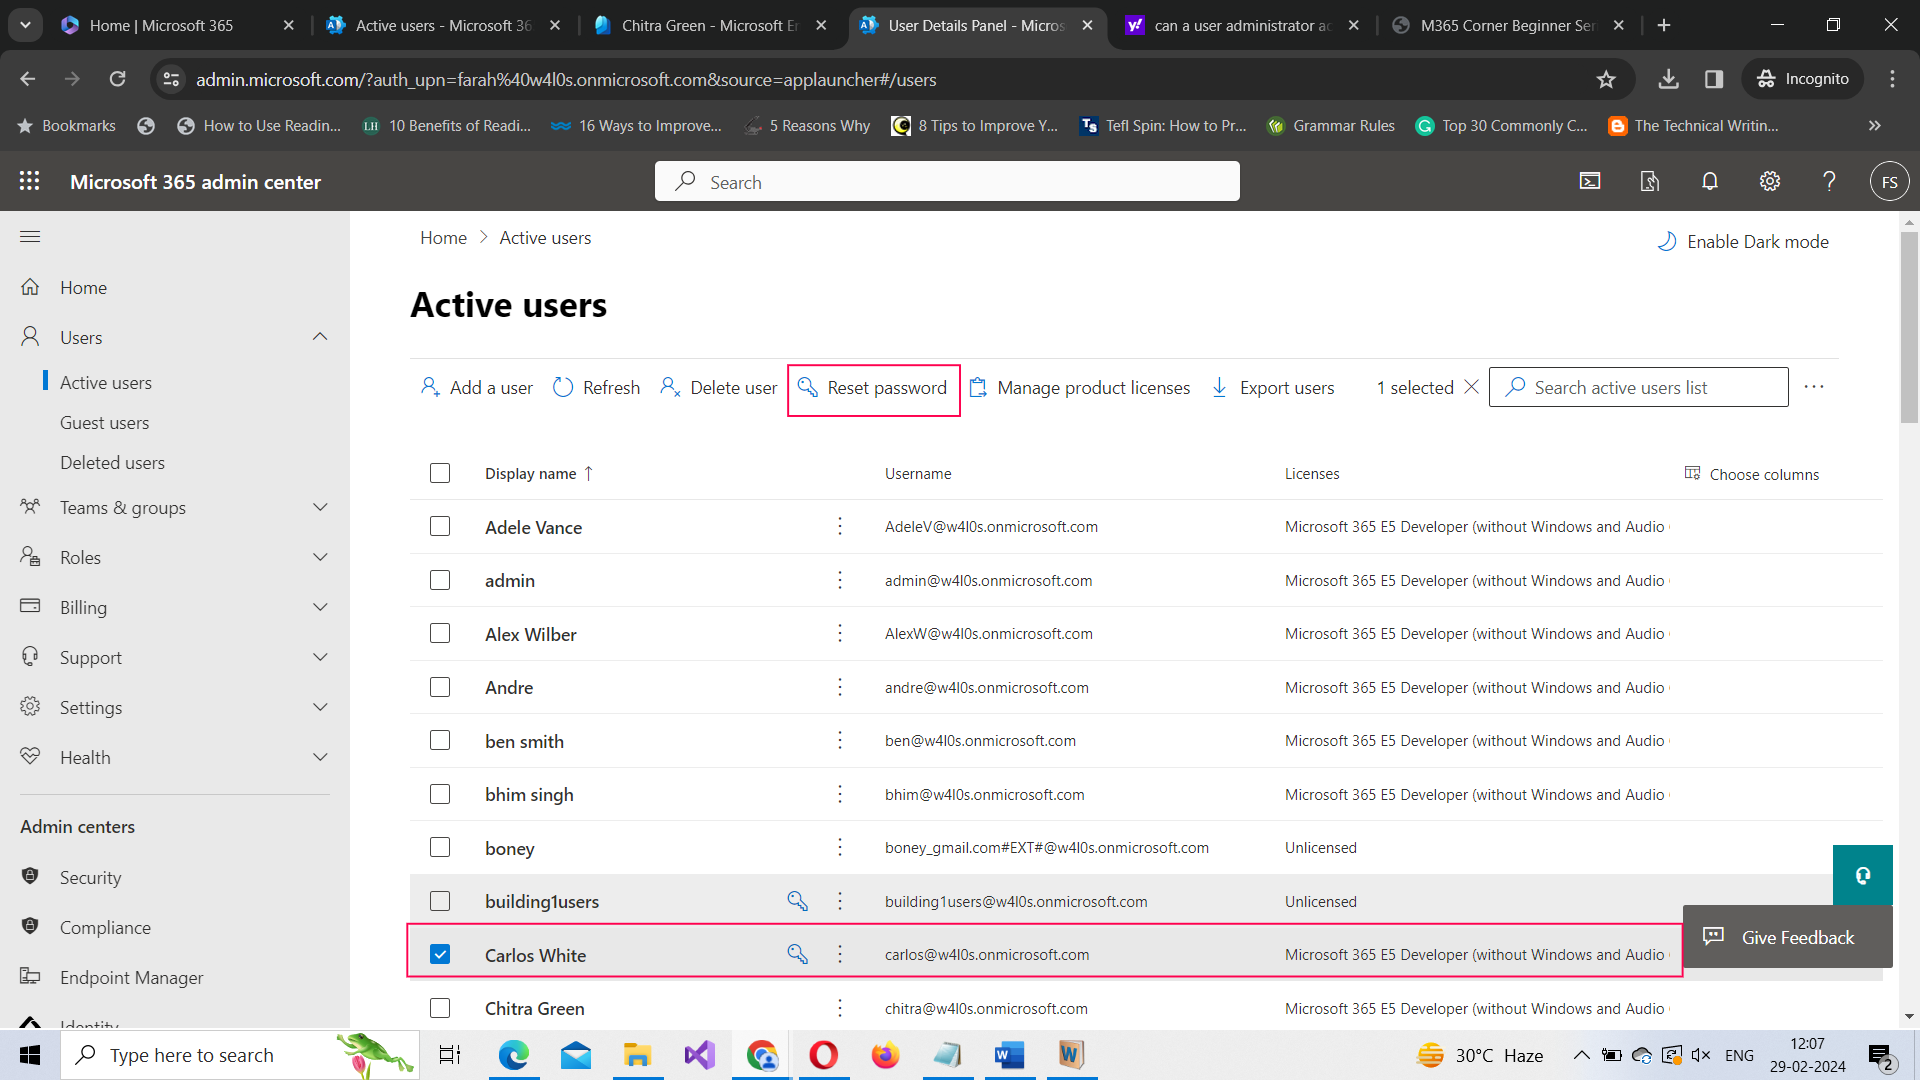Screen dimensions: 1920x1080
Task: Open the admin center settings gear
Action: click(x=1769, y=181)
